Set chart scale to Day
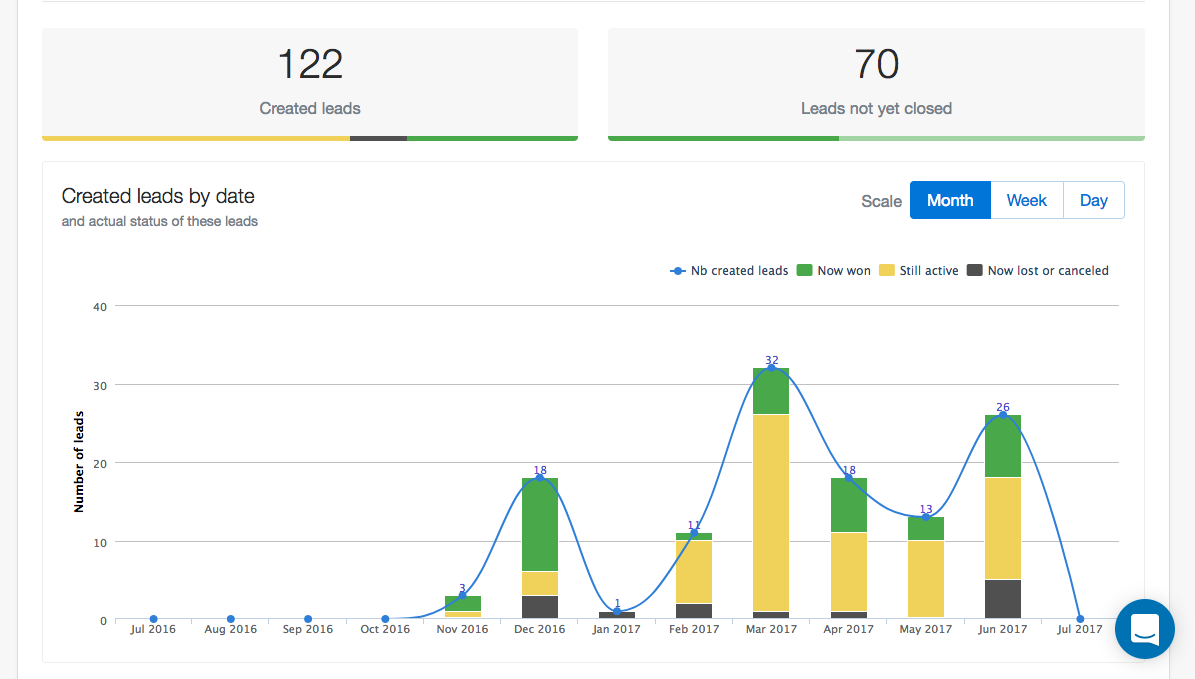The height and width of the screenshot is (679, 1195). point(1093,200)
